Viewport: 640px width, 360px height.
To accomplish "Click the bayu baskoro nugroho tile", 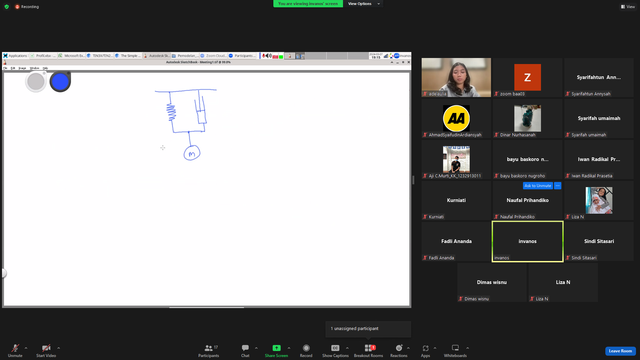I will point(527,159).
